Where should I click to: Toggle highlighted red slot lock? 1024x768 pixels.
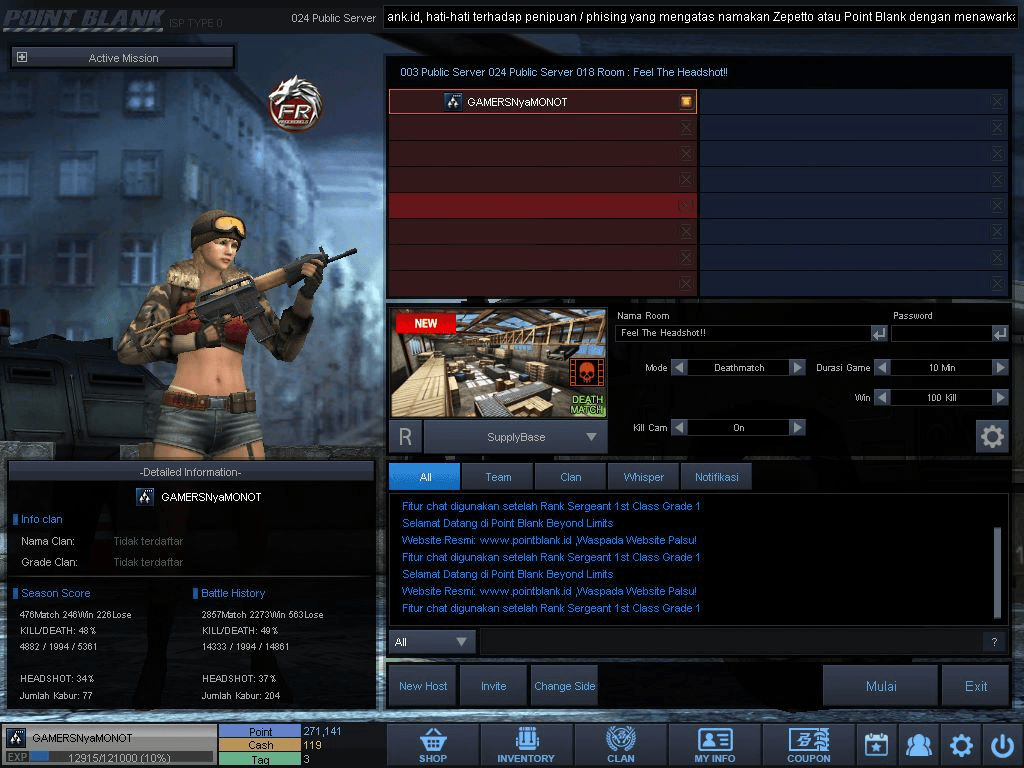(x=686, y=205)
